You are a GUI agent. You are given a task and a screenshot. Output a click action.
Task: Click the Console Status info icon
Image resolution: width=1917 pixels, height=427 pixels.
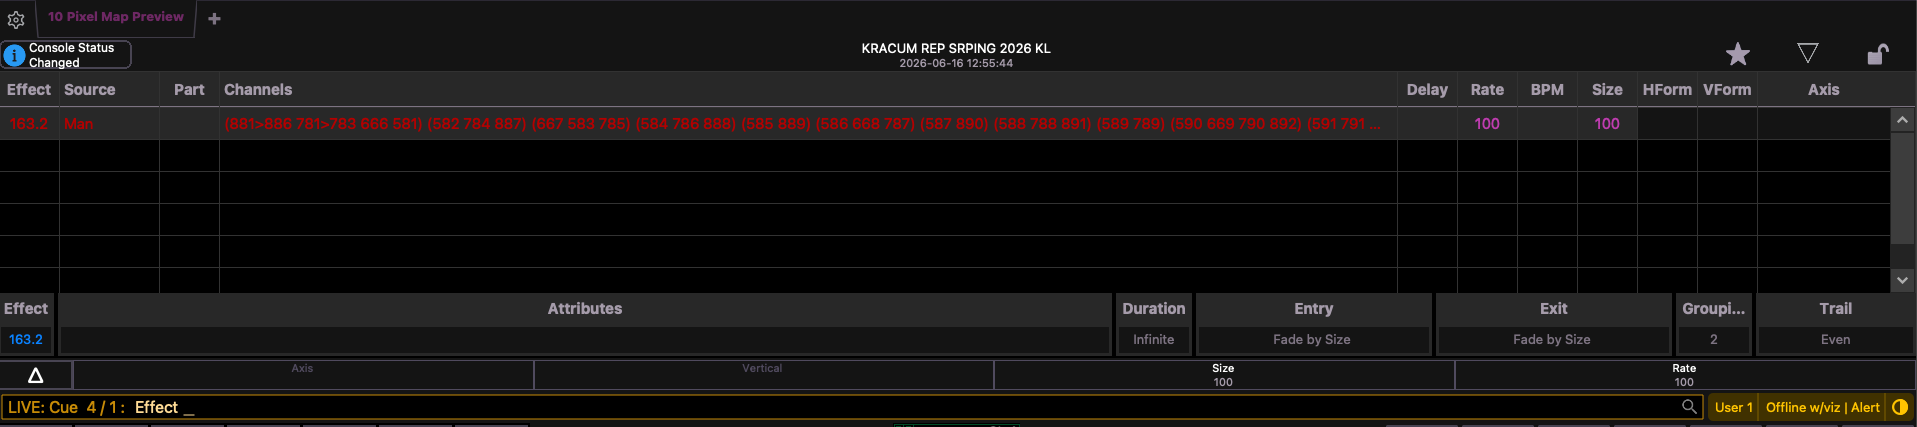(14, 55)
